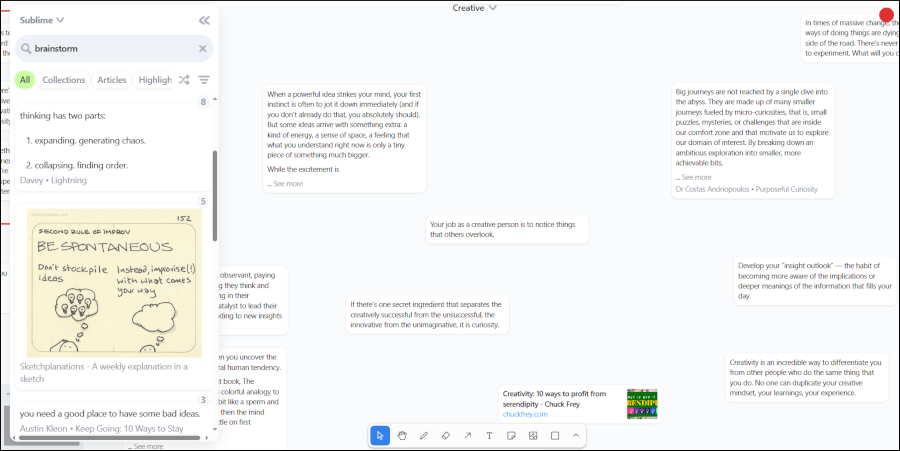Select the rectangle shape tool
The height and width of the screenshot is (451, 900).
pyautogui.click(x=555, y=436)
